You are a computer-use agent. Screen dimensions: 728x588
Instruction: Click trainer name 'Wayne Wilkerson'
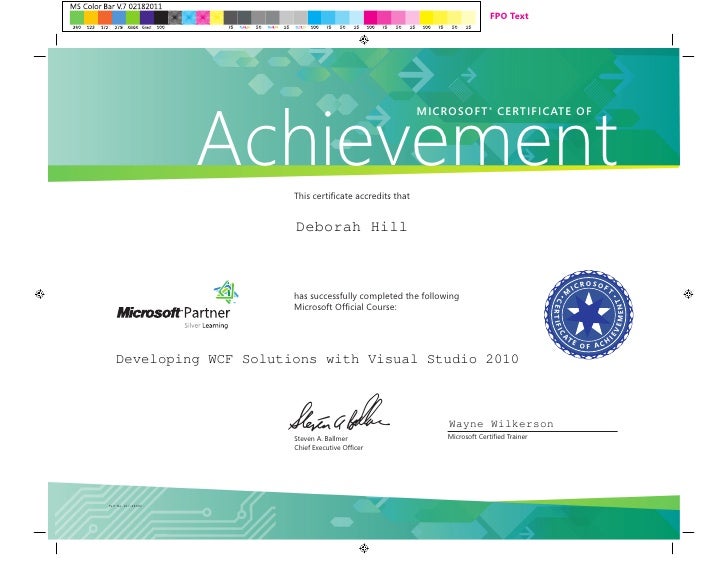(x=501, y=424)
